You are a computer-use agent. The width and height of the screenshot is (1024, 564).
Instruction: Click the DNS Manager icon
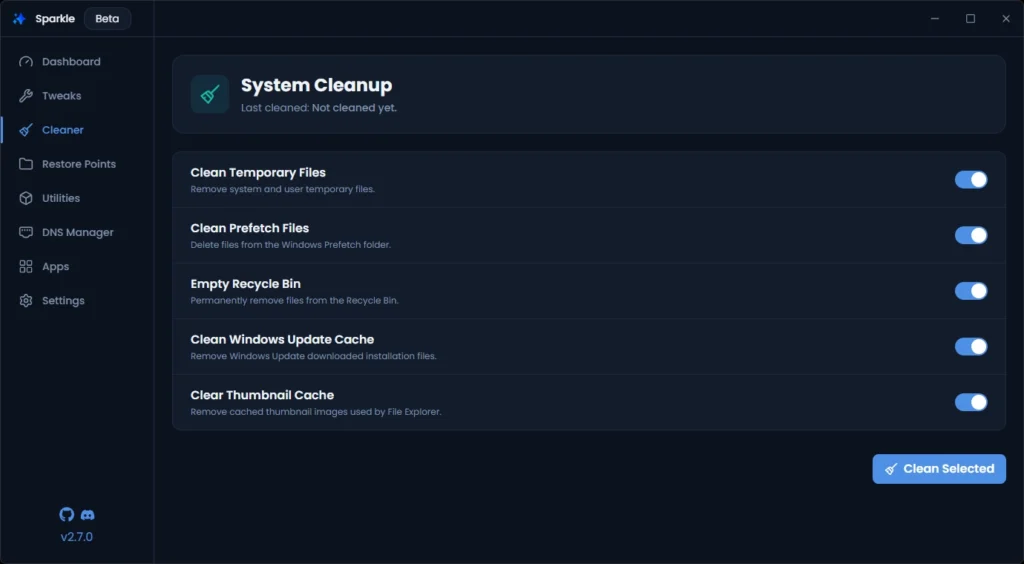click(26, 232)
